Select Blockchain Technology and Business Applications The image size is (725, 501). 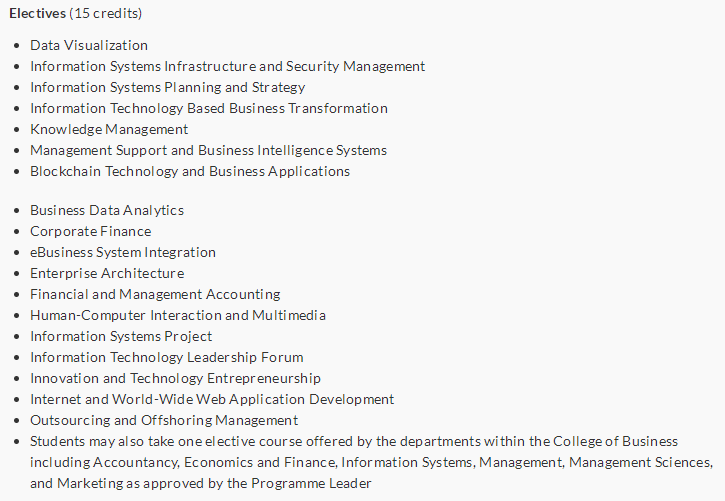(190, 171)
